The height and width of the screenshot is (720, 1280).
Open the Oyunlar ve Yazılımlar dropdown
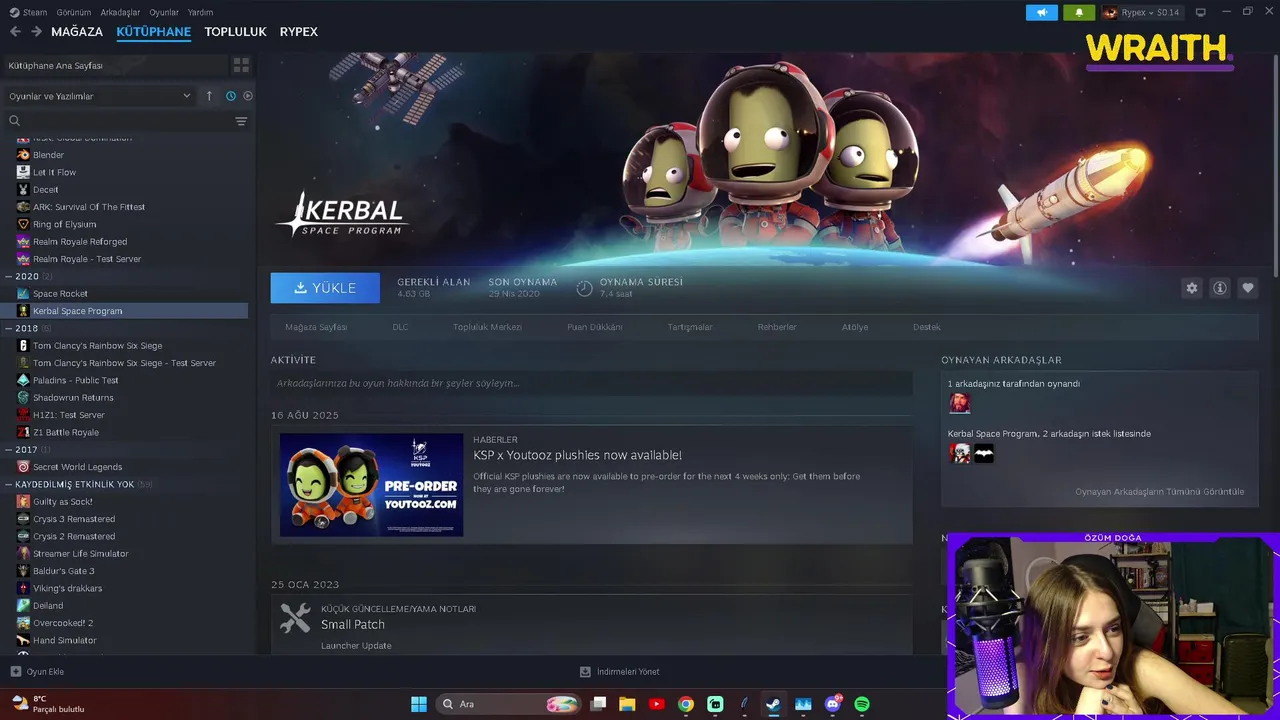click(99, 96)
